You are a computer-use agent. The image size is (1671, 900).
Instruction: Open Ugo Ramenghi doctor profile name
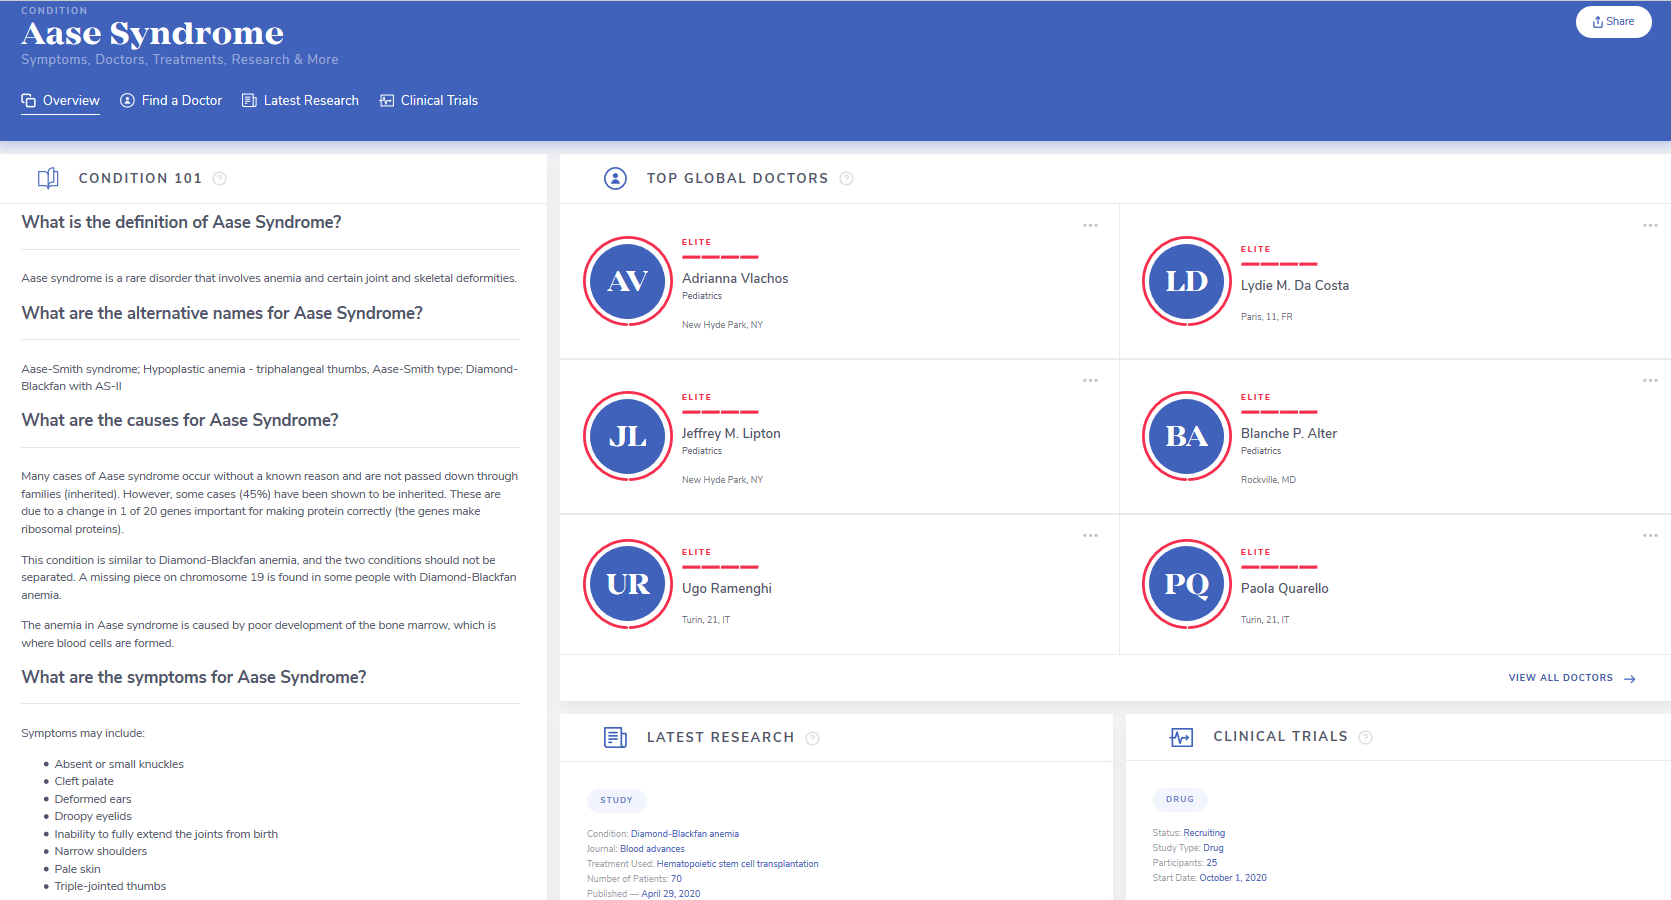coord(727,589)
